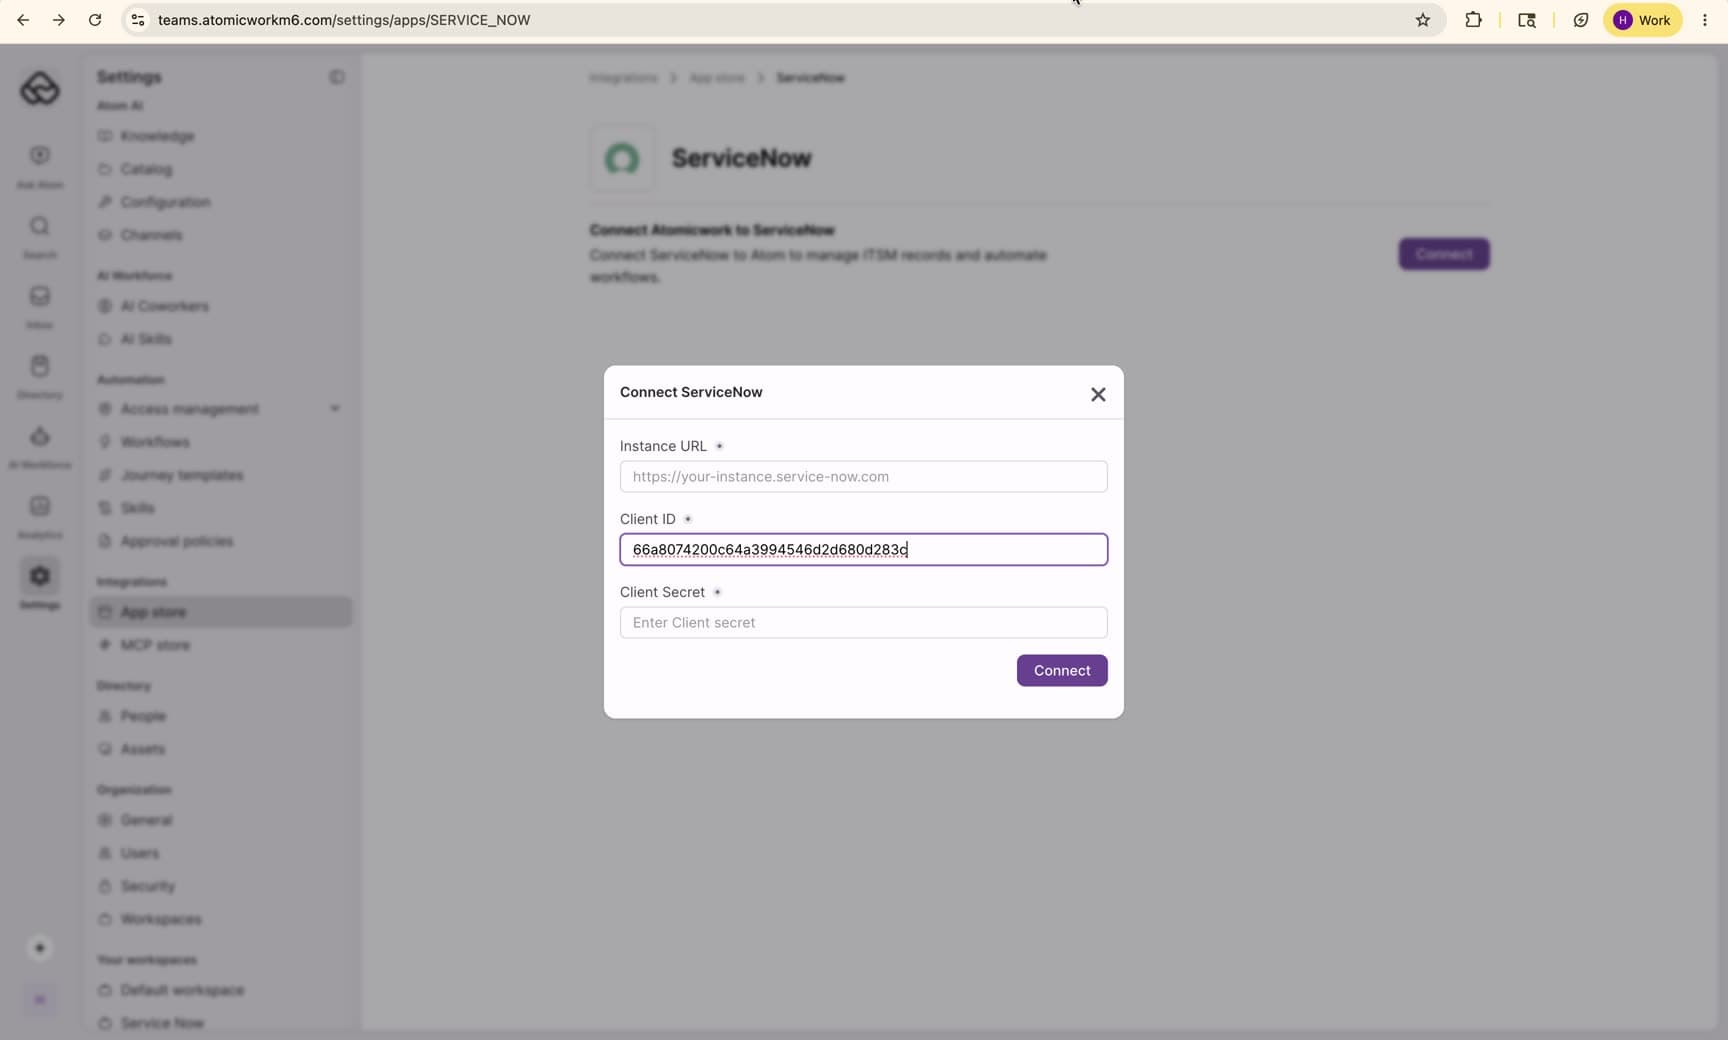Open Journey templates settings
The height and width of the screenshot is (1040, 1728).
pos(182,475)
